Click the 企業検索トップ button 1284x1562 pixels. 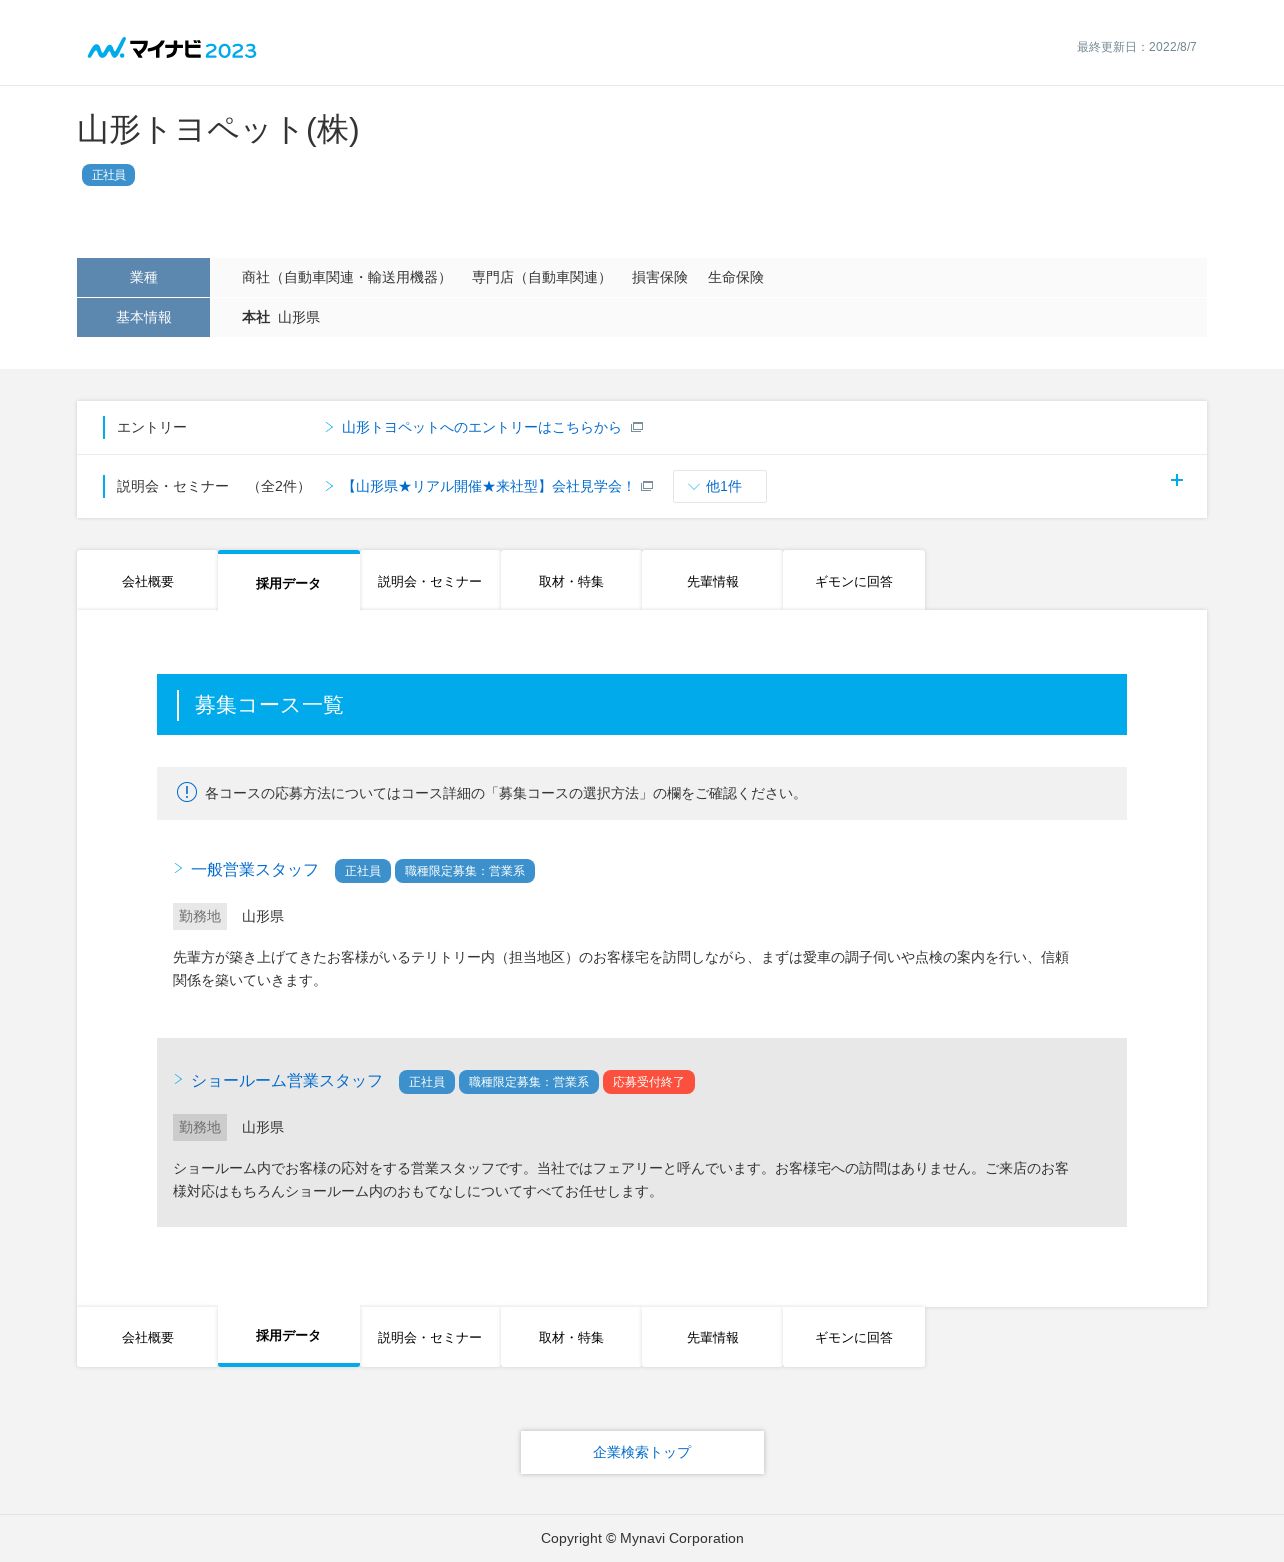[x=642, y=1452]
